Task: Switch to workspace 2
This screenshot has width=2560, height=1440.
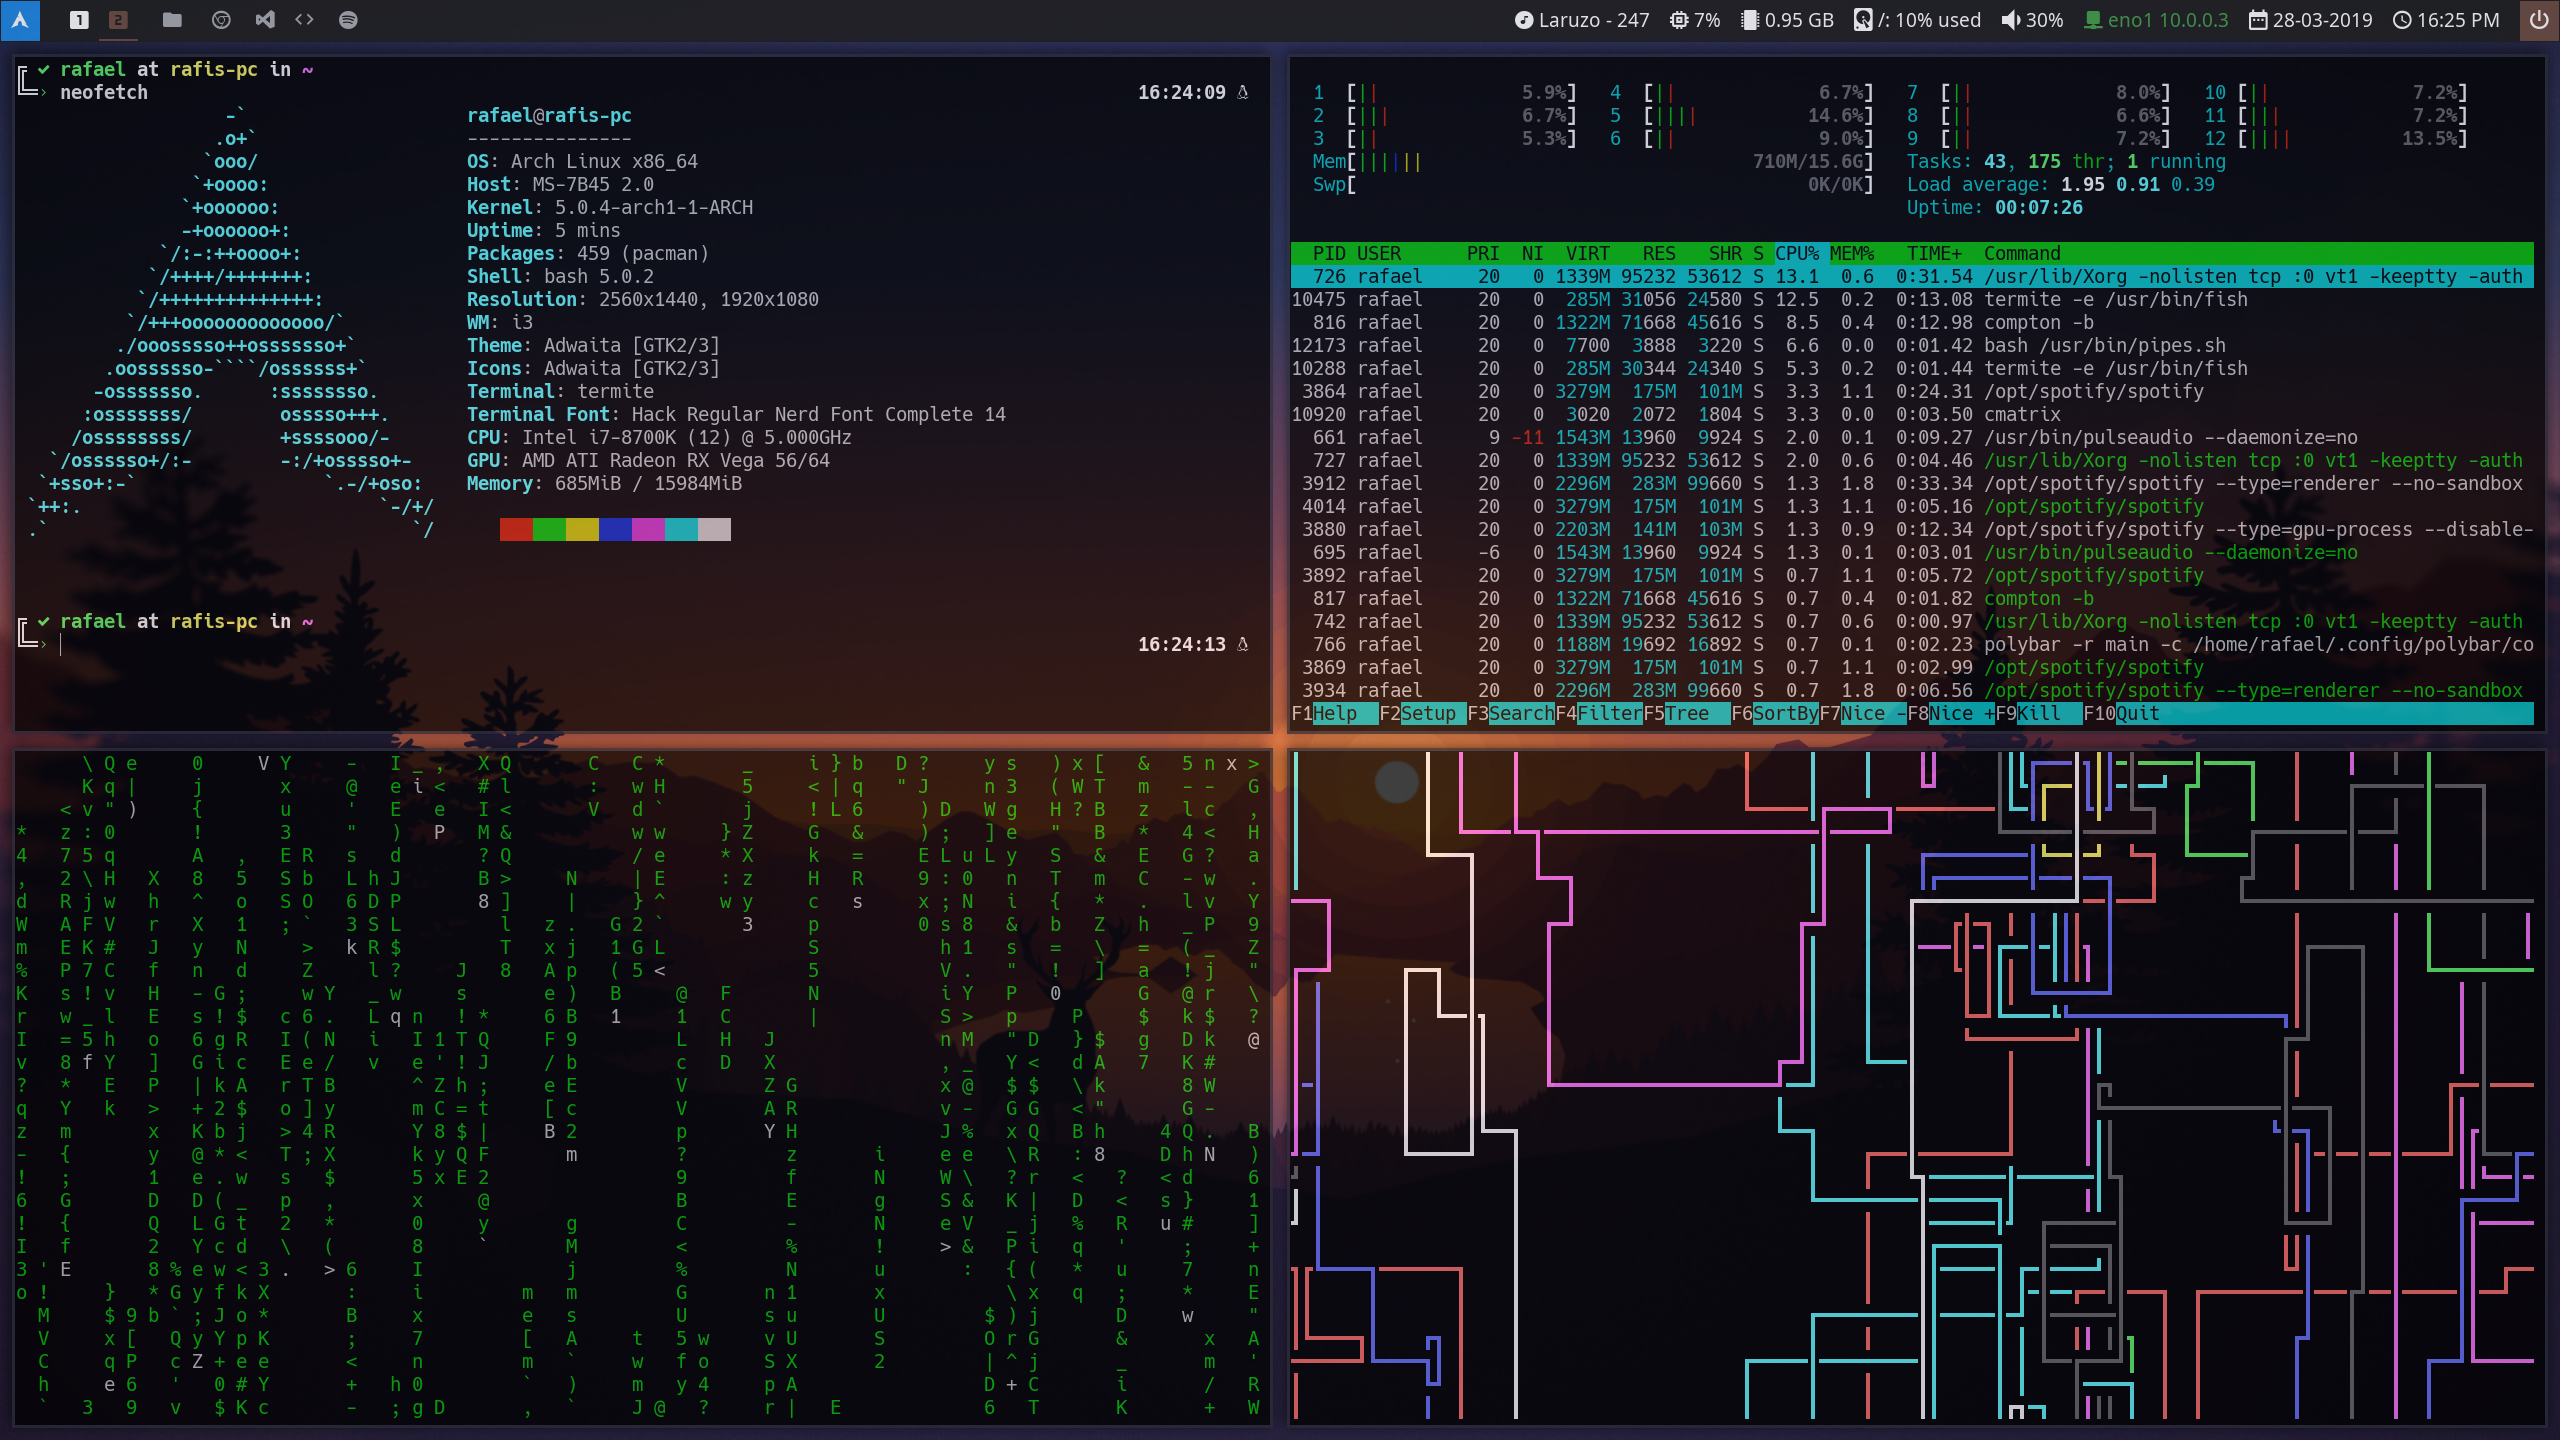Action: click(118, 20)
